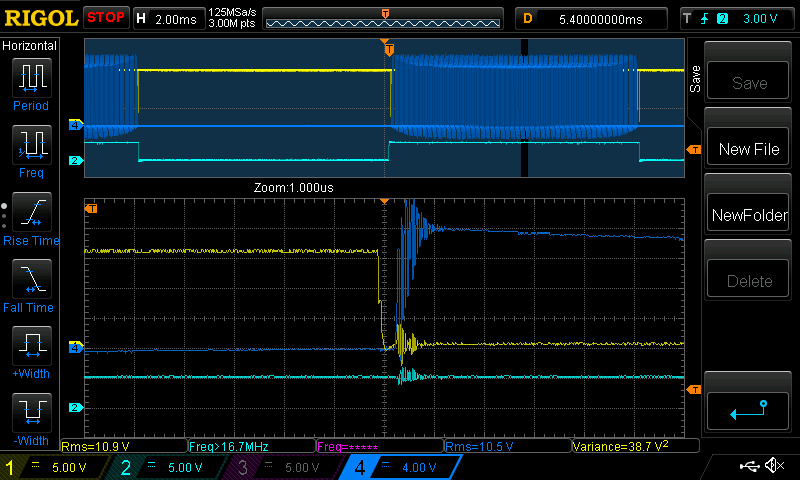Click the muted speaker sound icon
Image resolution: width=800 pixels, height=480 pixels.
(x=773, y=466)
